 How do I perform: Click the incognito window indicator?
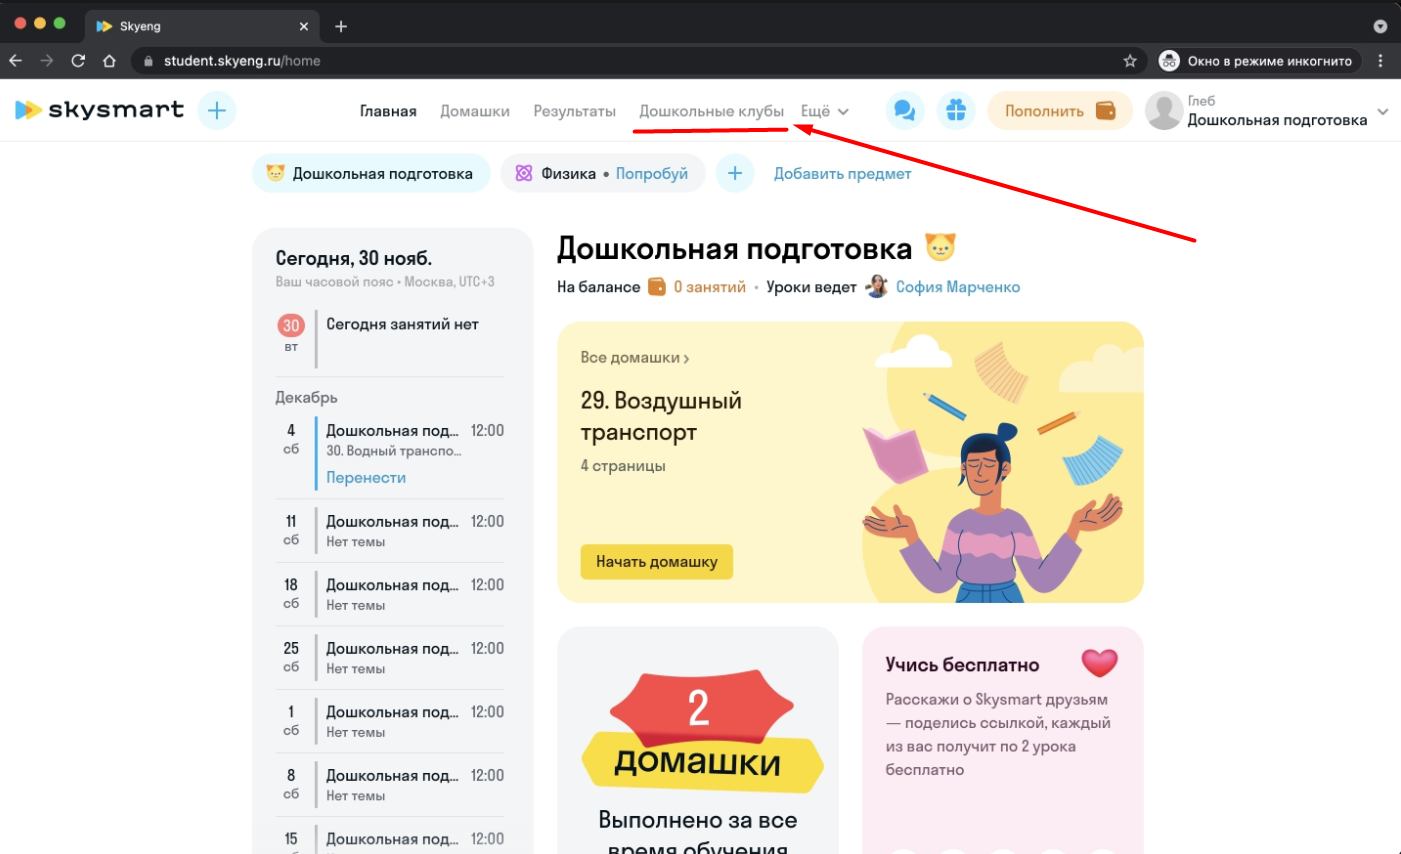[1258, 61]
